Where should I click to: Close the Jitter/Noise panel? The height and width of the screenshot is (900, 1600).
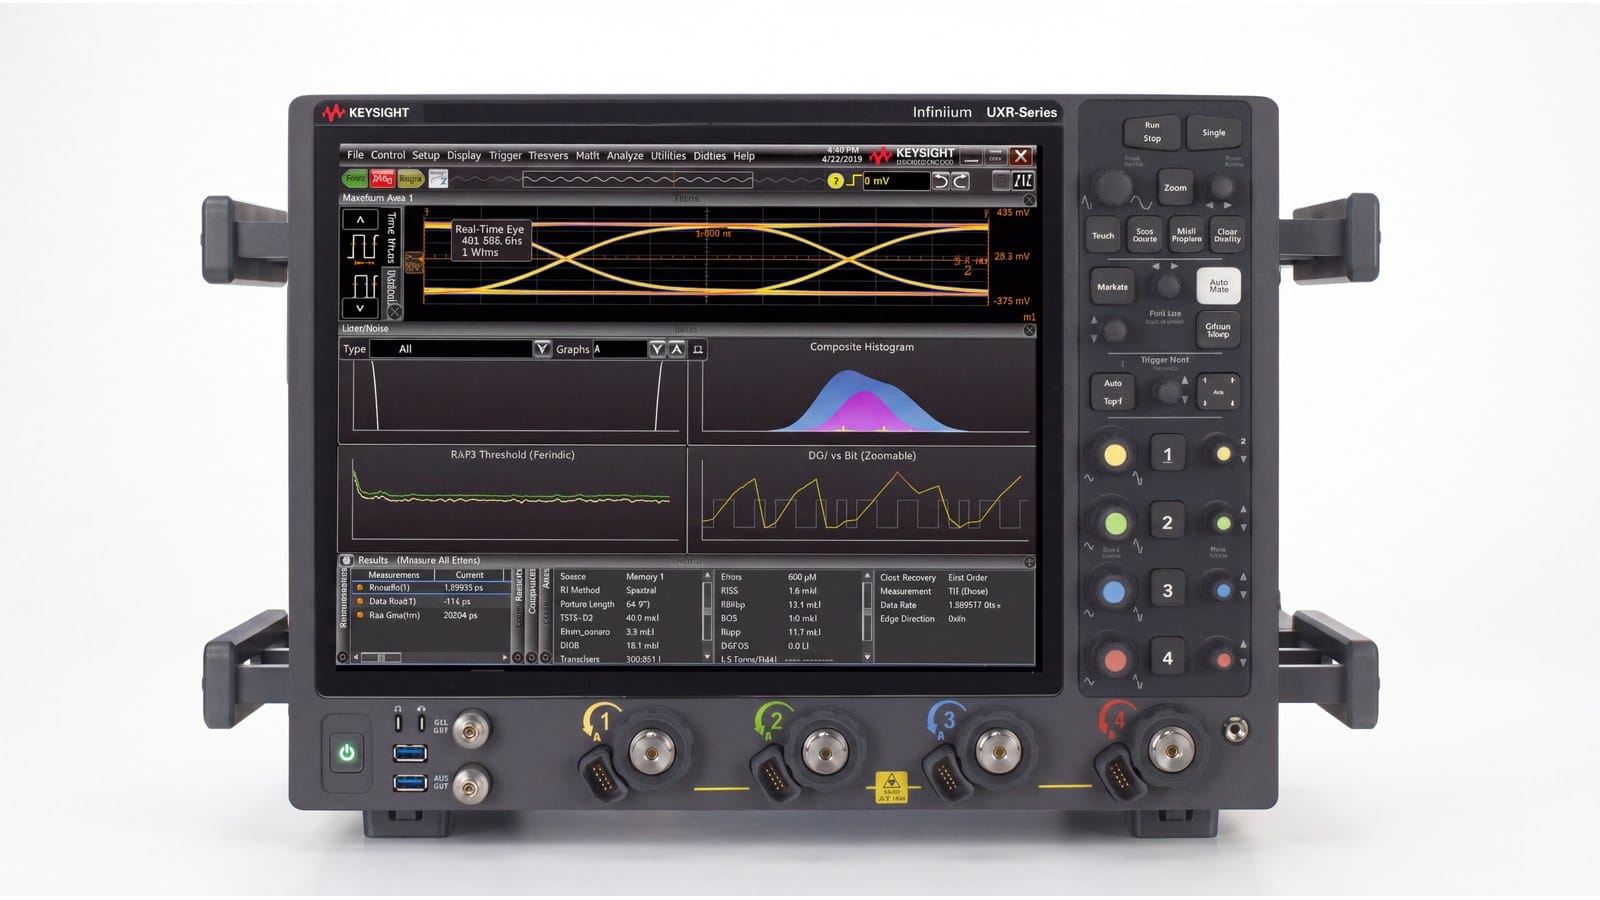(1029, 330)
